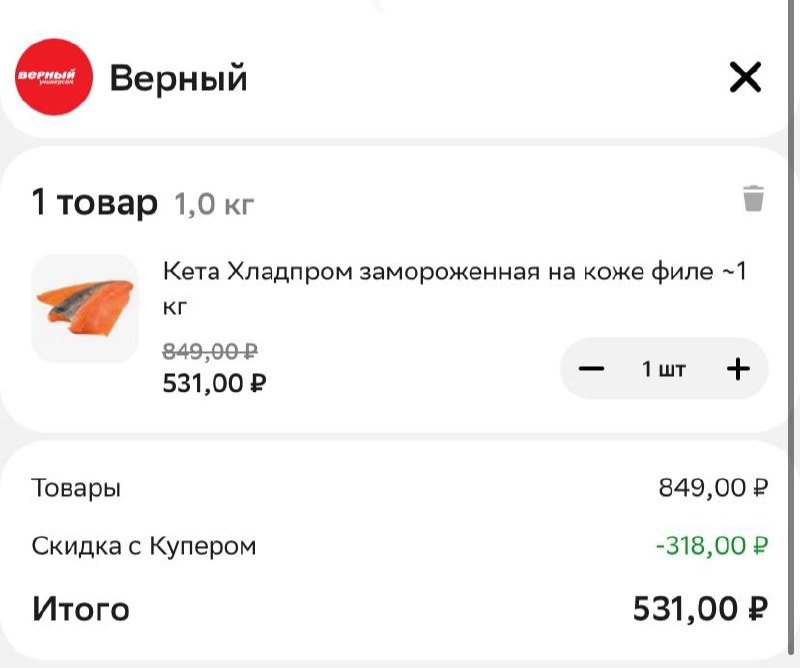Click the green -318,00 ₽ discount amount
The width and height of the screenshot is (800, 668).
pos(711,546)
